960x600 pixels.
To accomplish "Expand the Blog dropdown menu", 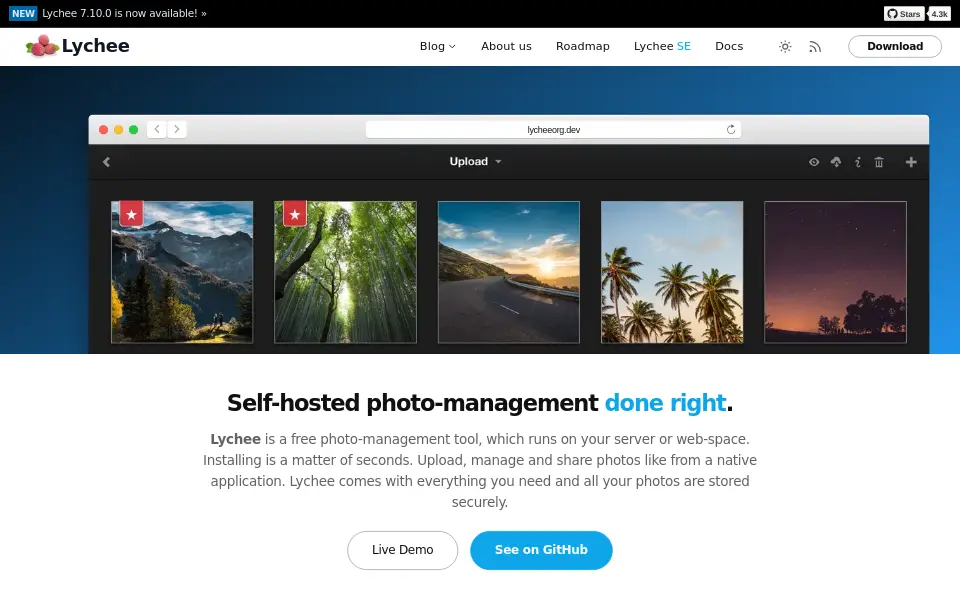I will 438,47.
